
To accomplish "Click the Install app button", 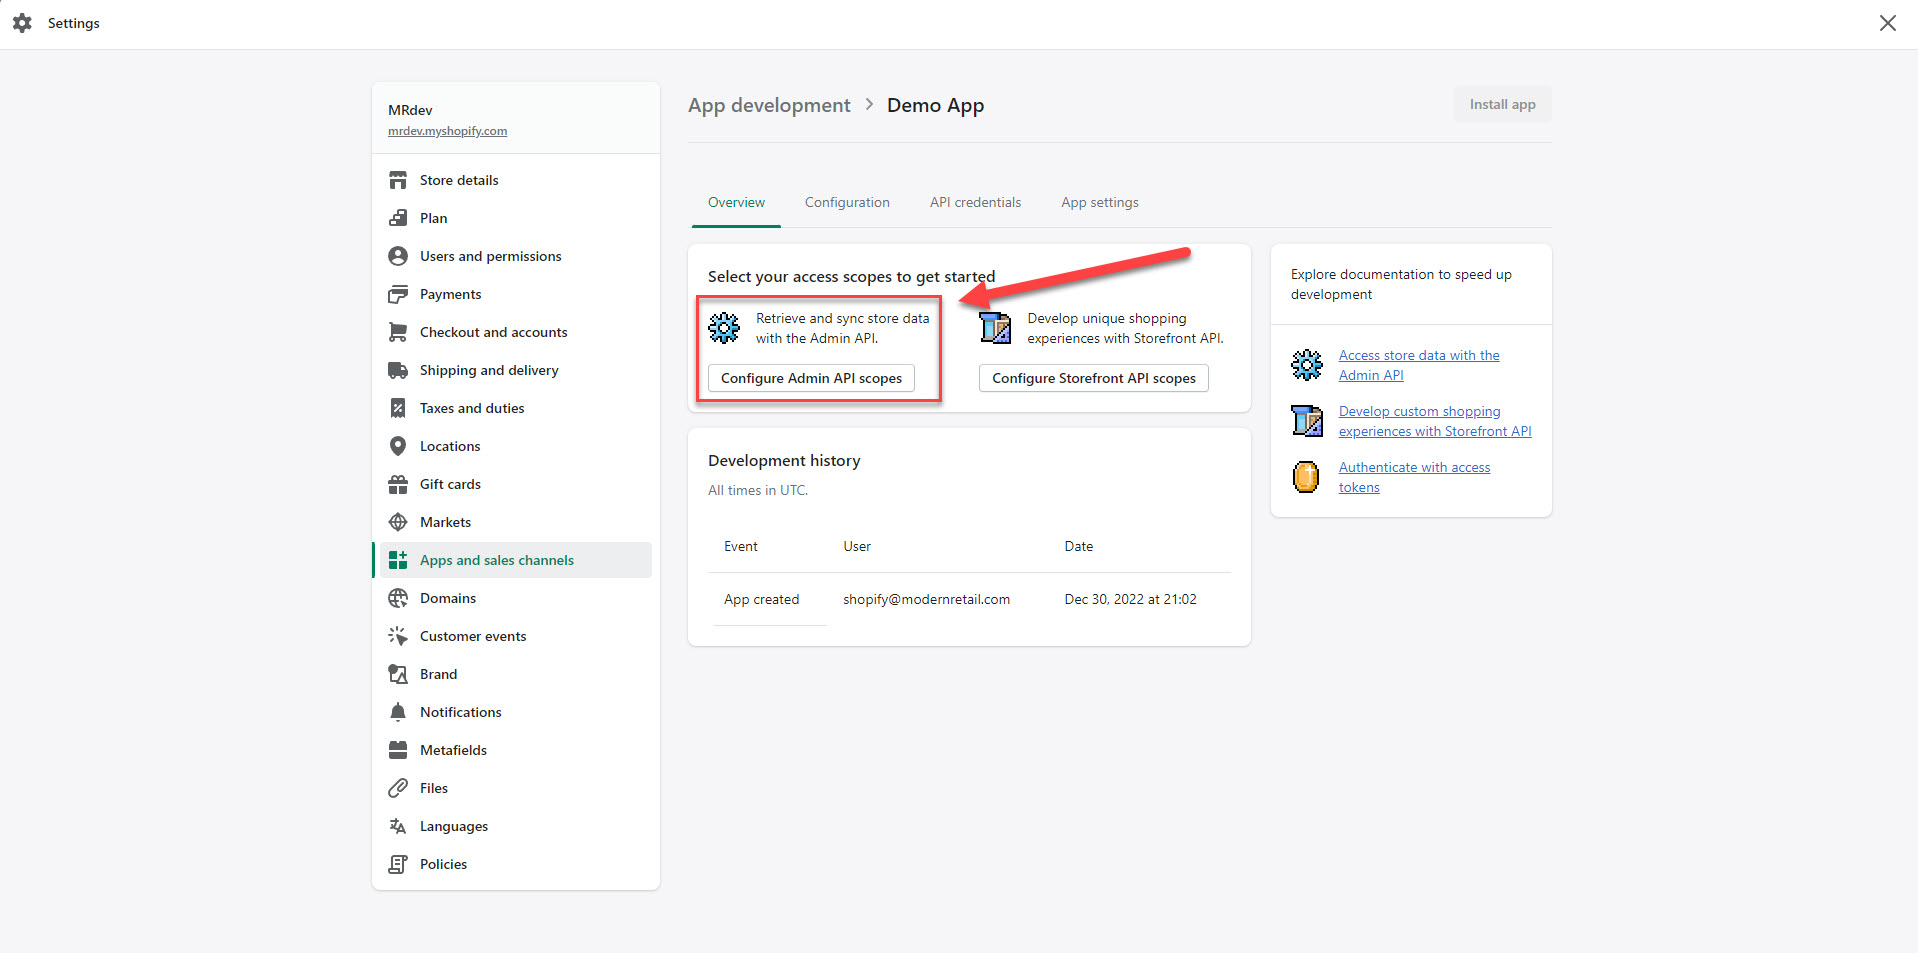I will click(x=1502, y=104).
